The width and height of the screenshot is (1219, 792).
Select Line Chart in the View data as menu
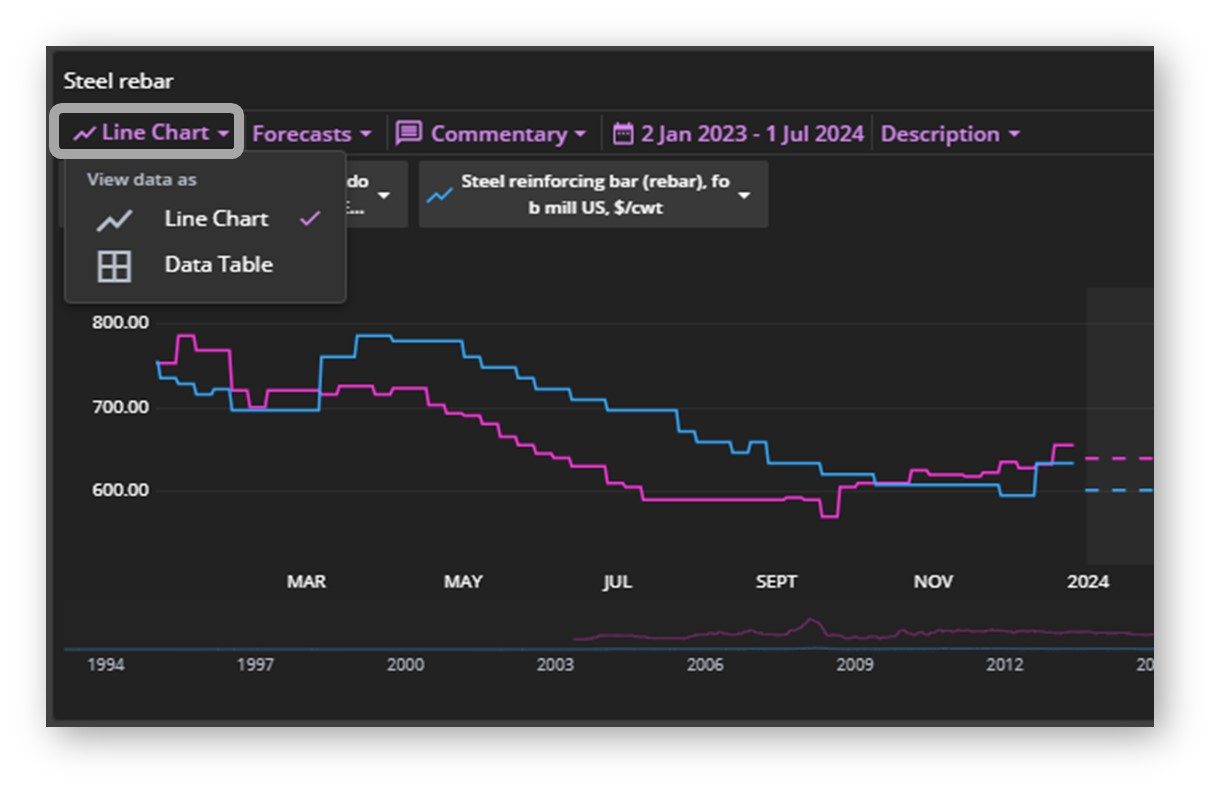click(216, 219)
